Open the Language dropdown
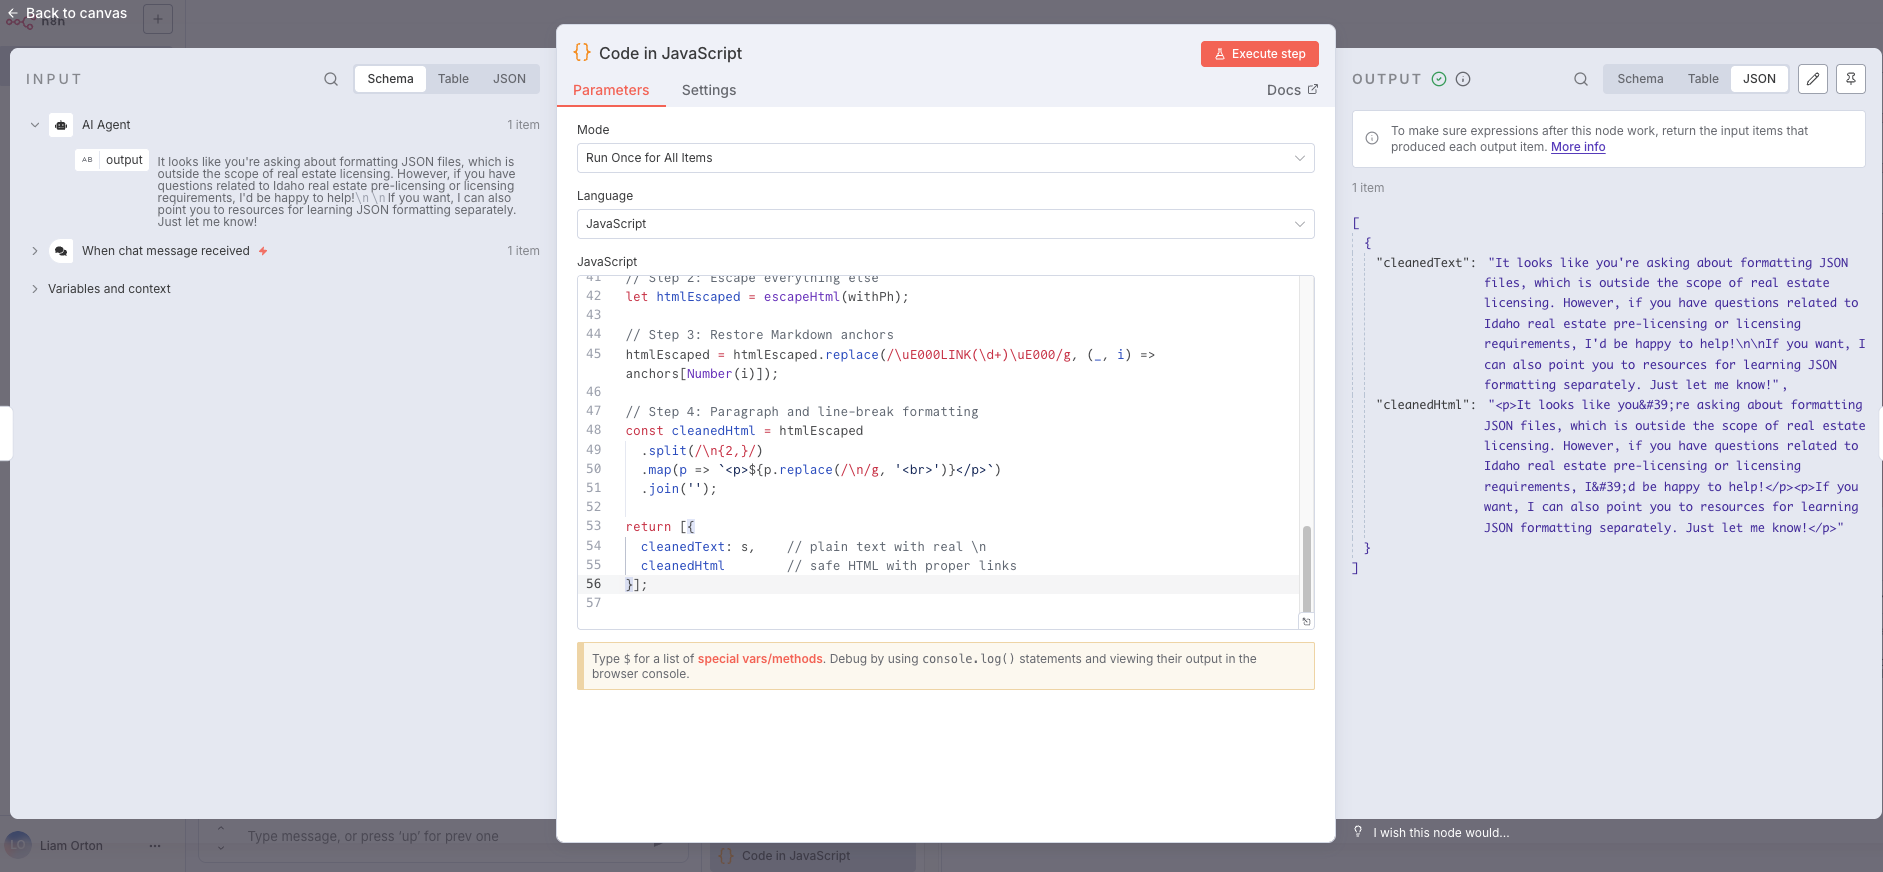Image resolution: width=1883 pixels, height=872 pixels. pos(945,224)
